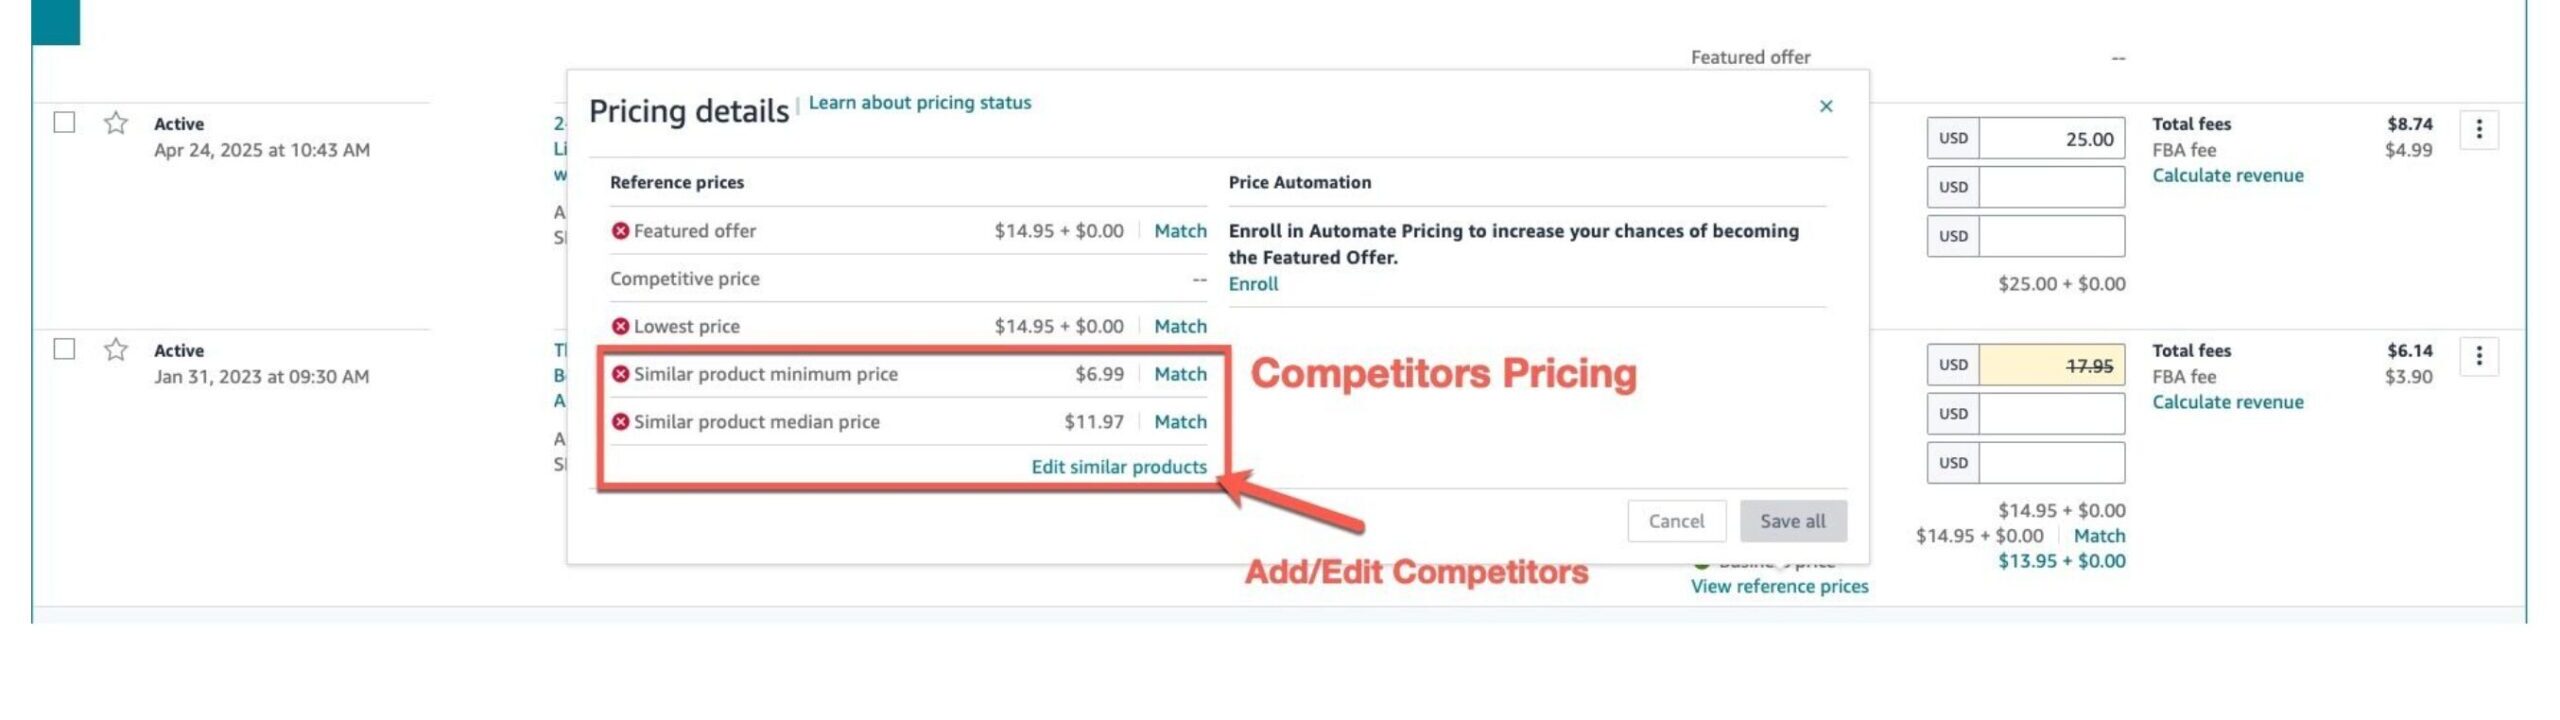Click error icon beside Similar product median price
The height and width of the screenshot is (720, 2560).
pos(620,422)
